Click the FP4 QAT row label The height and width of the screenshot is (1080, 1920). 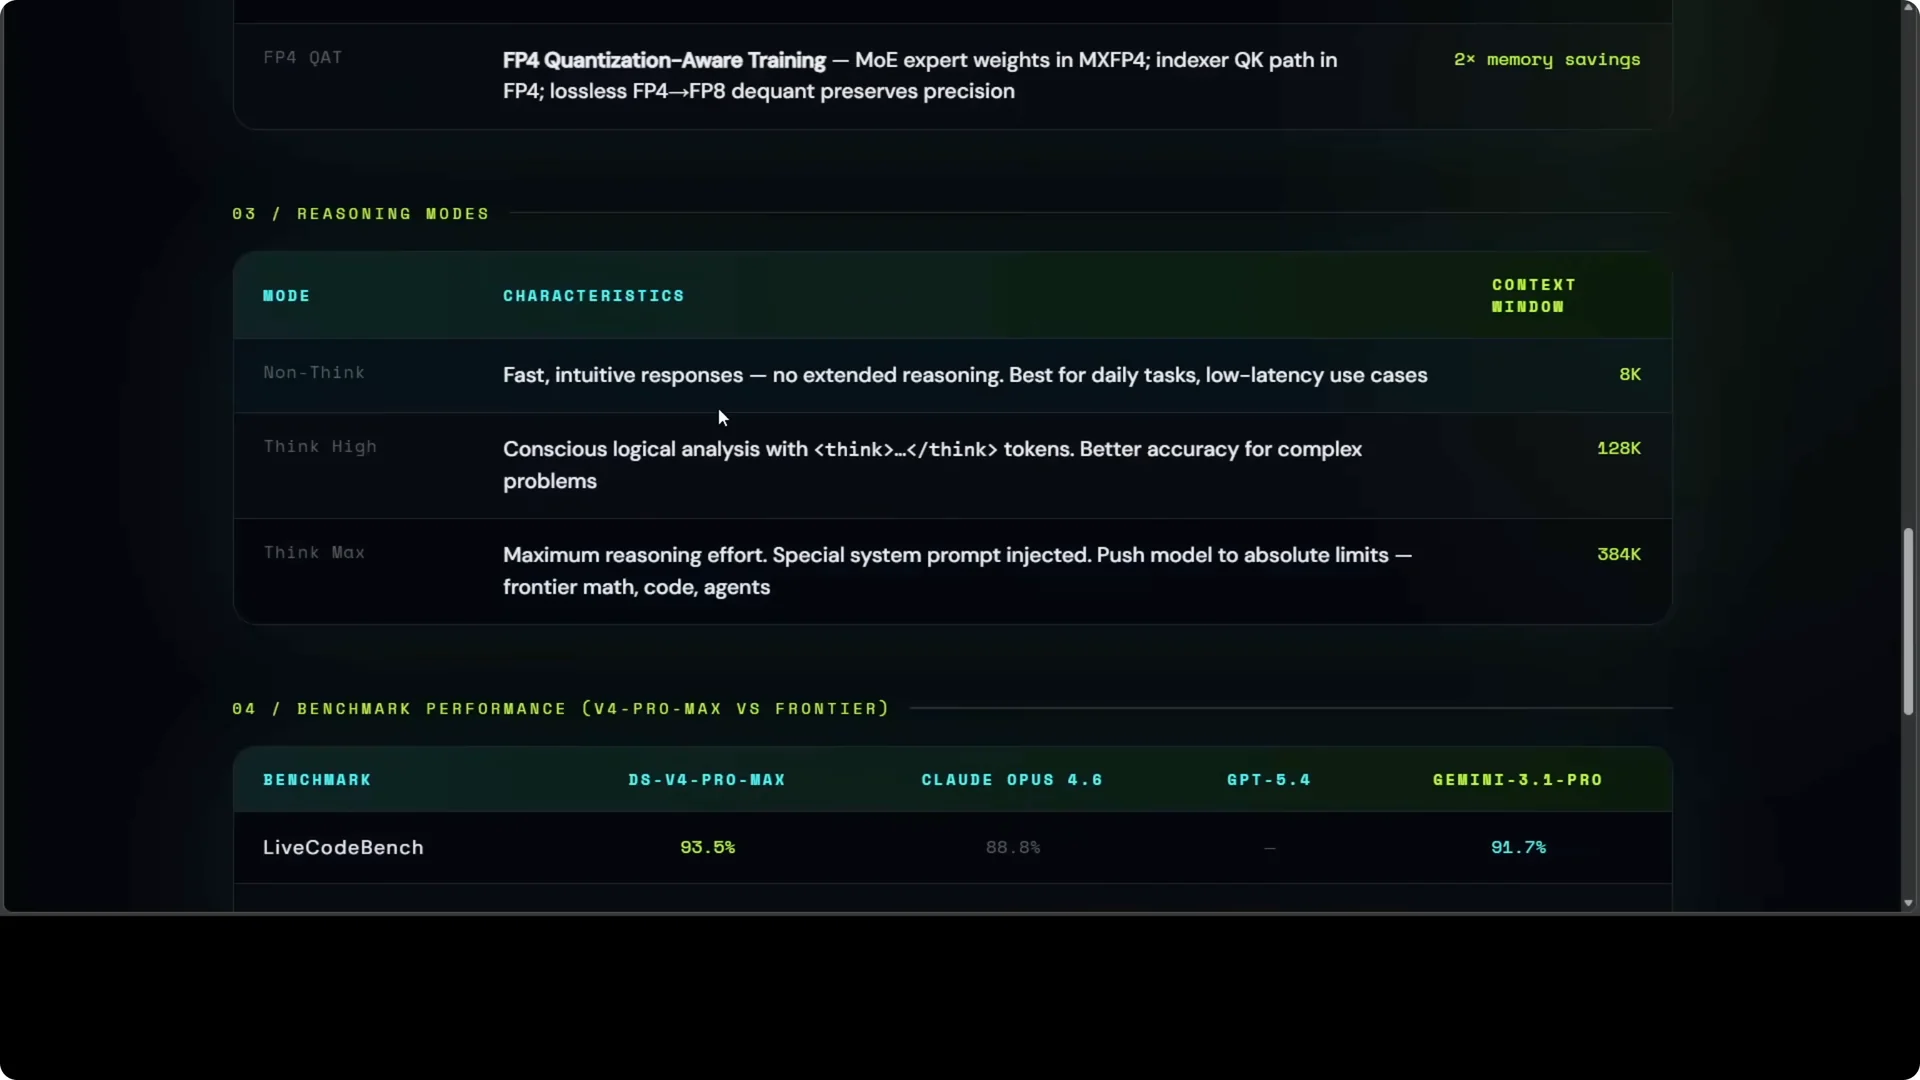(x=303, y=58)
